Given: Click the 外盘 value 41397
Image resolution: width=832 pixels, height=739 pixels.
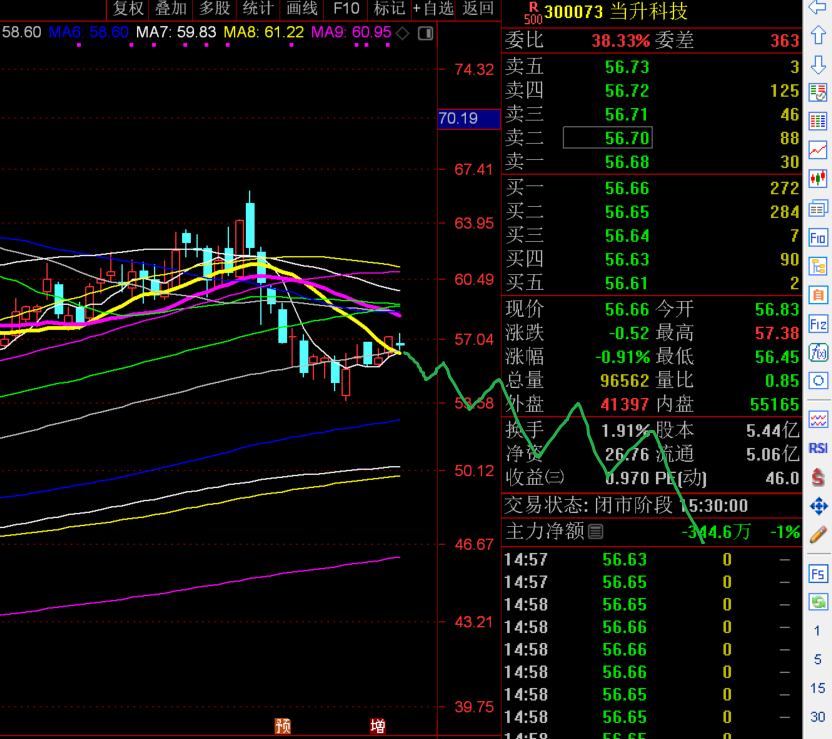Looking at the screenshot, I should coord(625,405).
